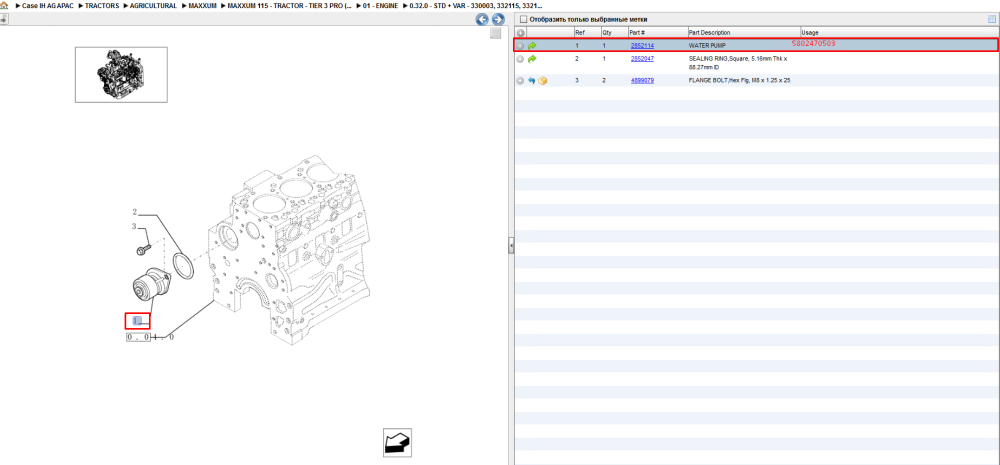
Task: Open part number 4899979 link
Action: pos(642,81)
